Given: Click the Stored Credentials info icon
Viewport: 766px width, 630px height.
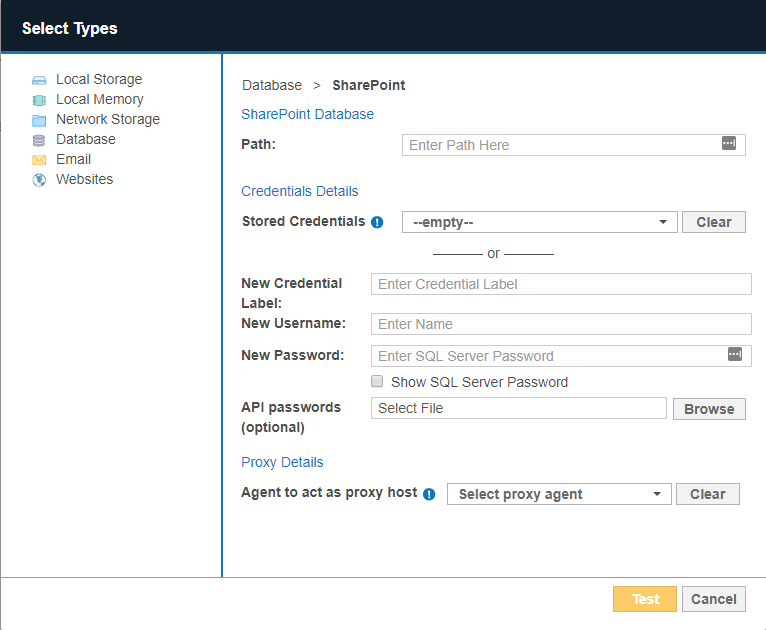Looking at the screenshot, I should tap(377, 222).
